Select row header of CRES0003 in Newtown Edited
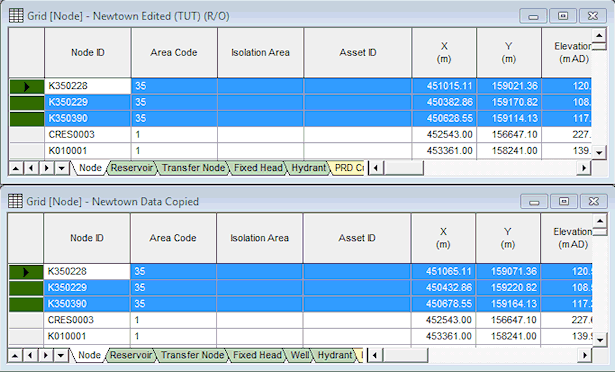The width and height of the screenshot is (615, 372). [x=27, y=135]
